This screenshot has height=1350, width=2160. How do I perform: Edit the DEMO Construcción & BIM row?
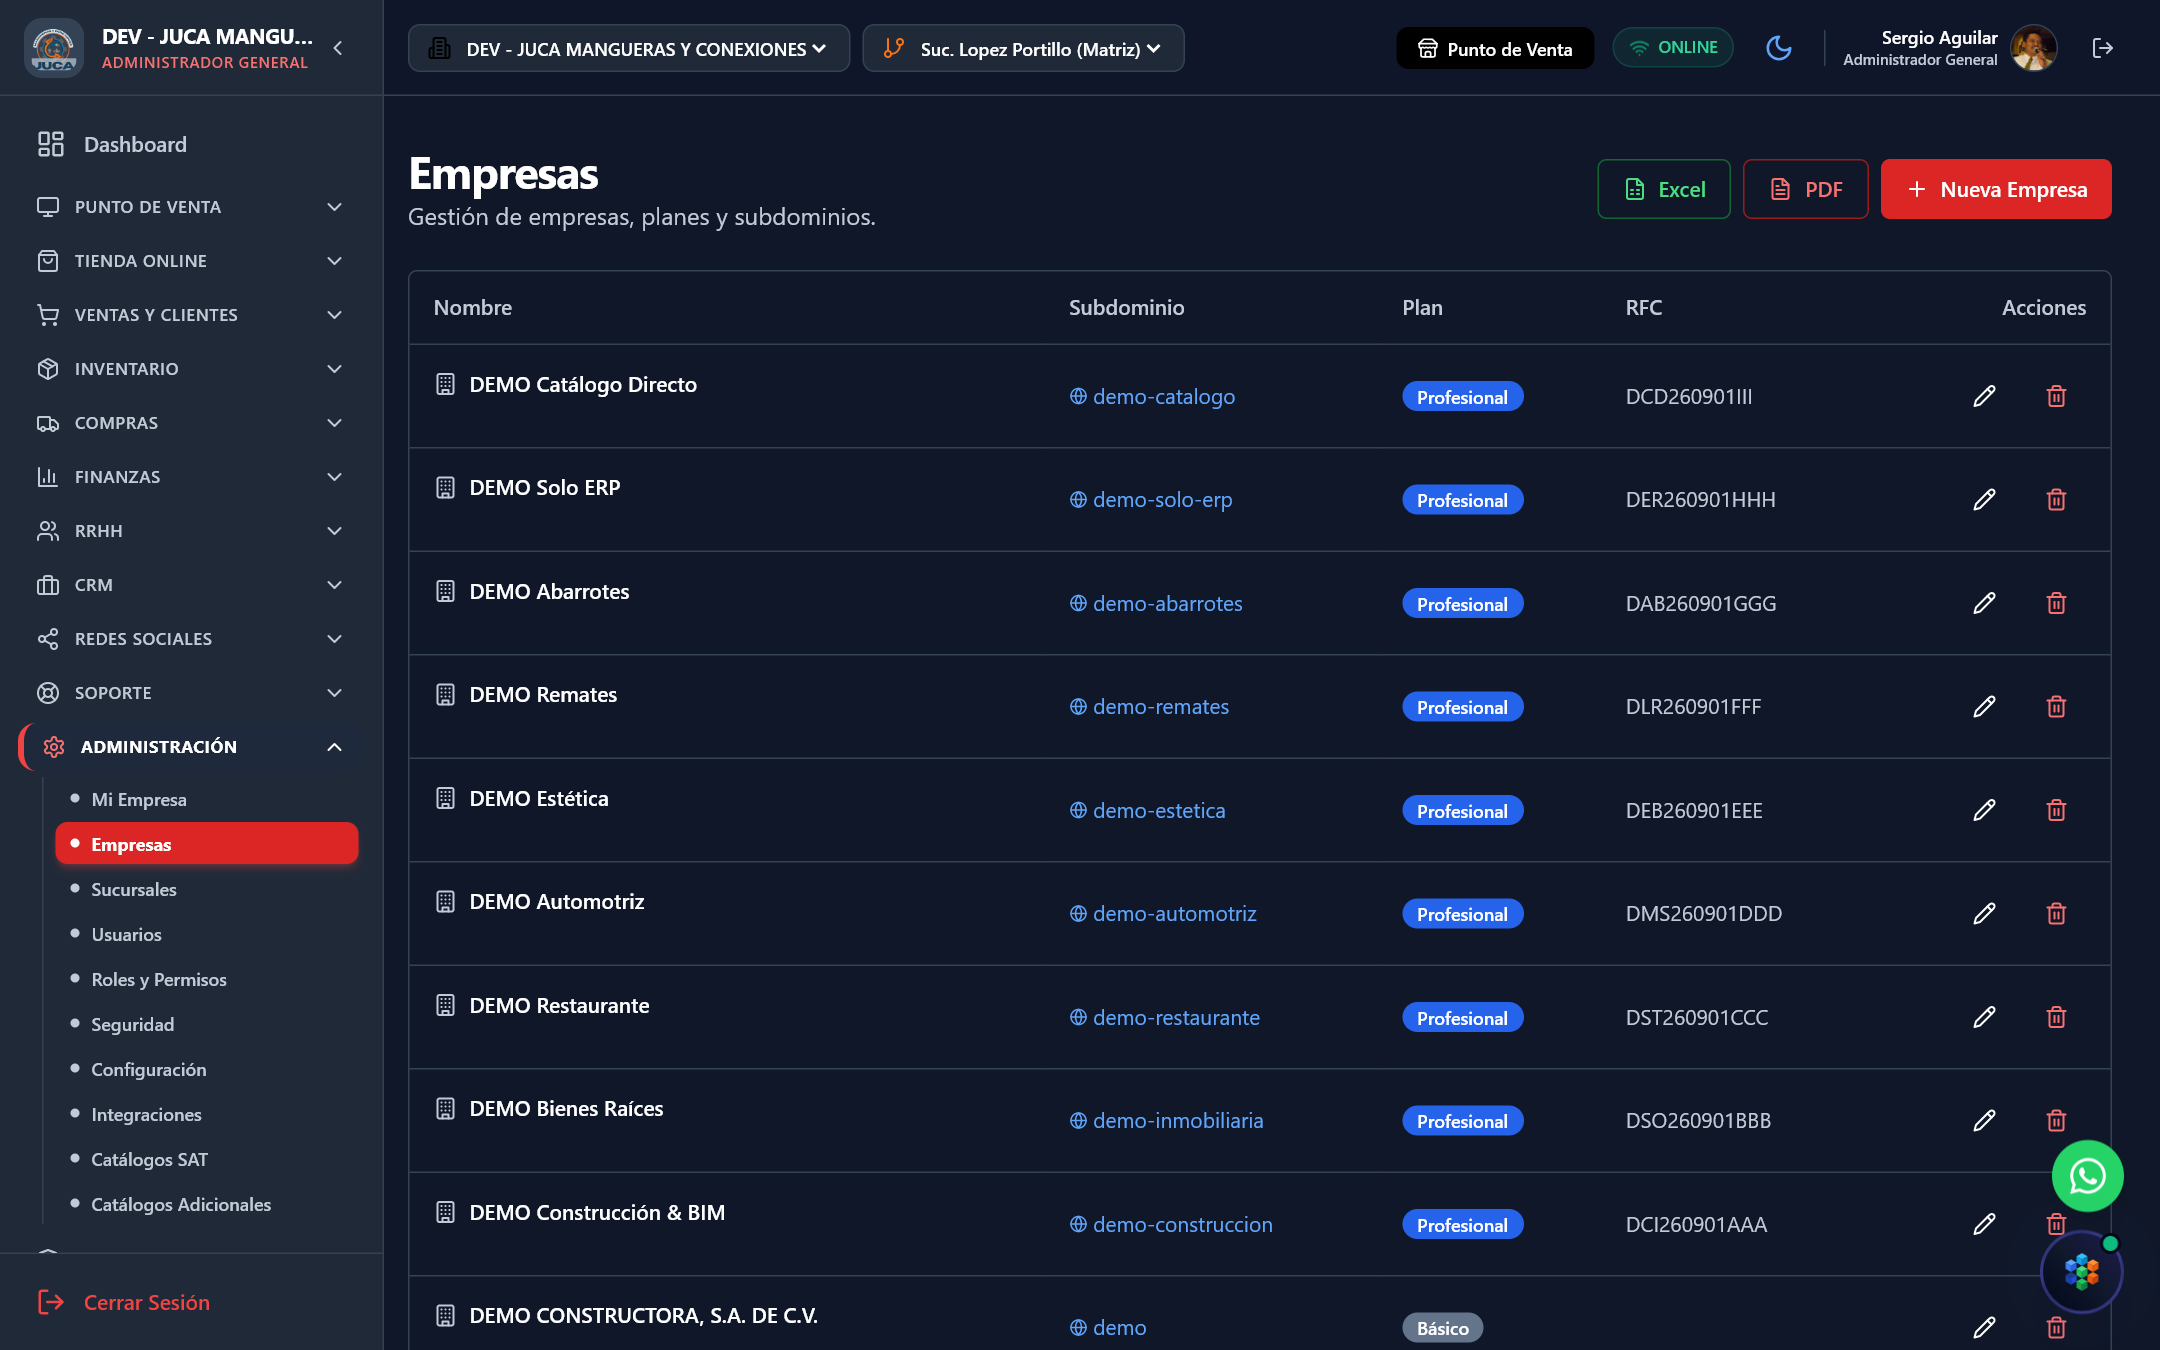click(x=1984, y=1224)
